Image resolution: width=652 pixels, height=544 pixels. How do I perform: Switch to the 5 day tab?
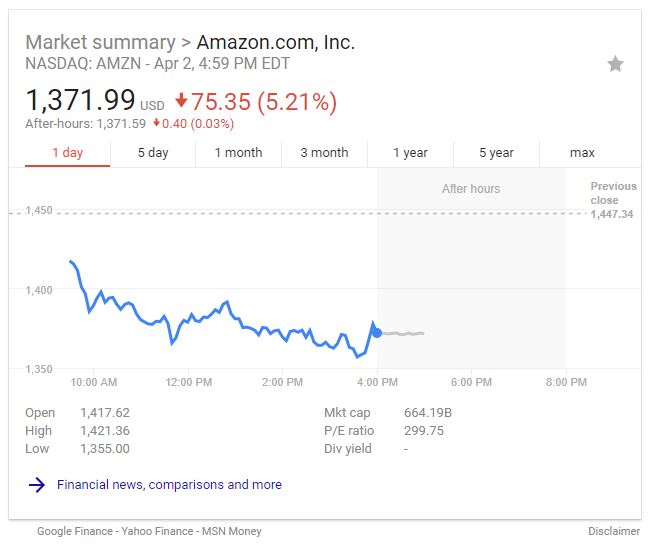pyautogui.click(x=153, y=153)
